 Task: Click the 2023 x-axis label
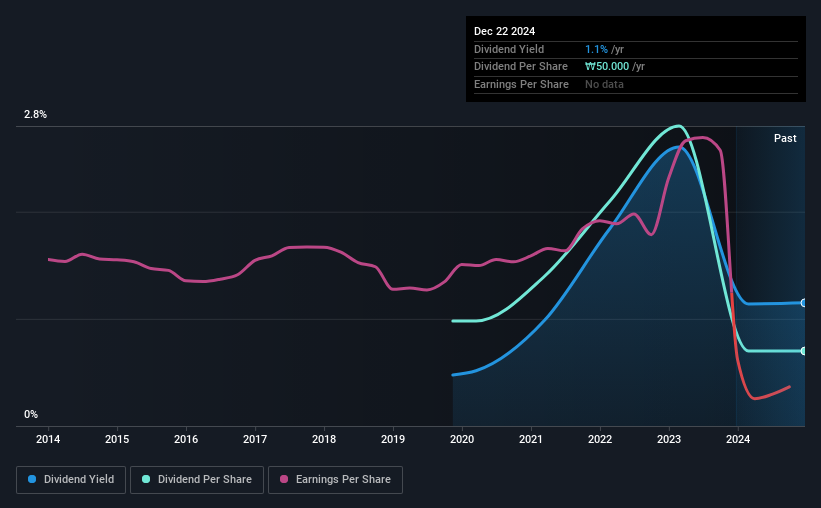pyautogui.click(x=669, y=439)
